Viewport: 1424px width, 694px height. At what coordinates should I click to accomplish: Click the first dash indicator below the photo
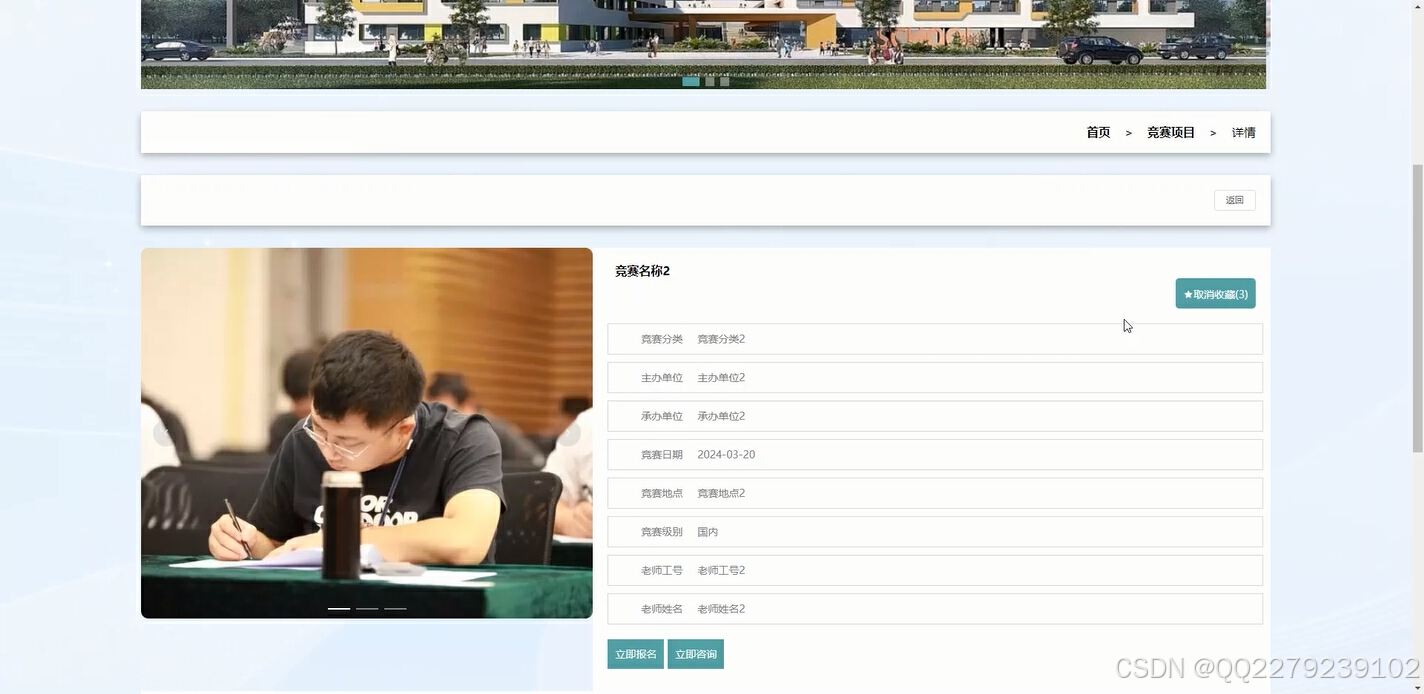338,607
